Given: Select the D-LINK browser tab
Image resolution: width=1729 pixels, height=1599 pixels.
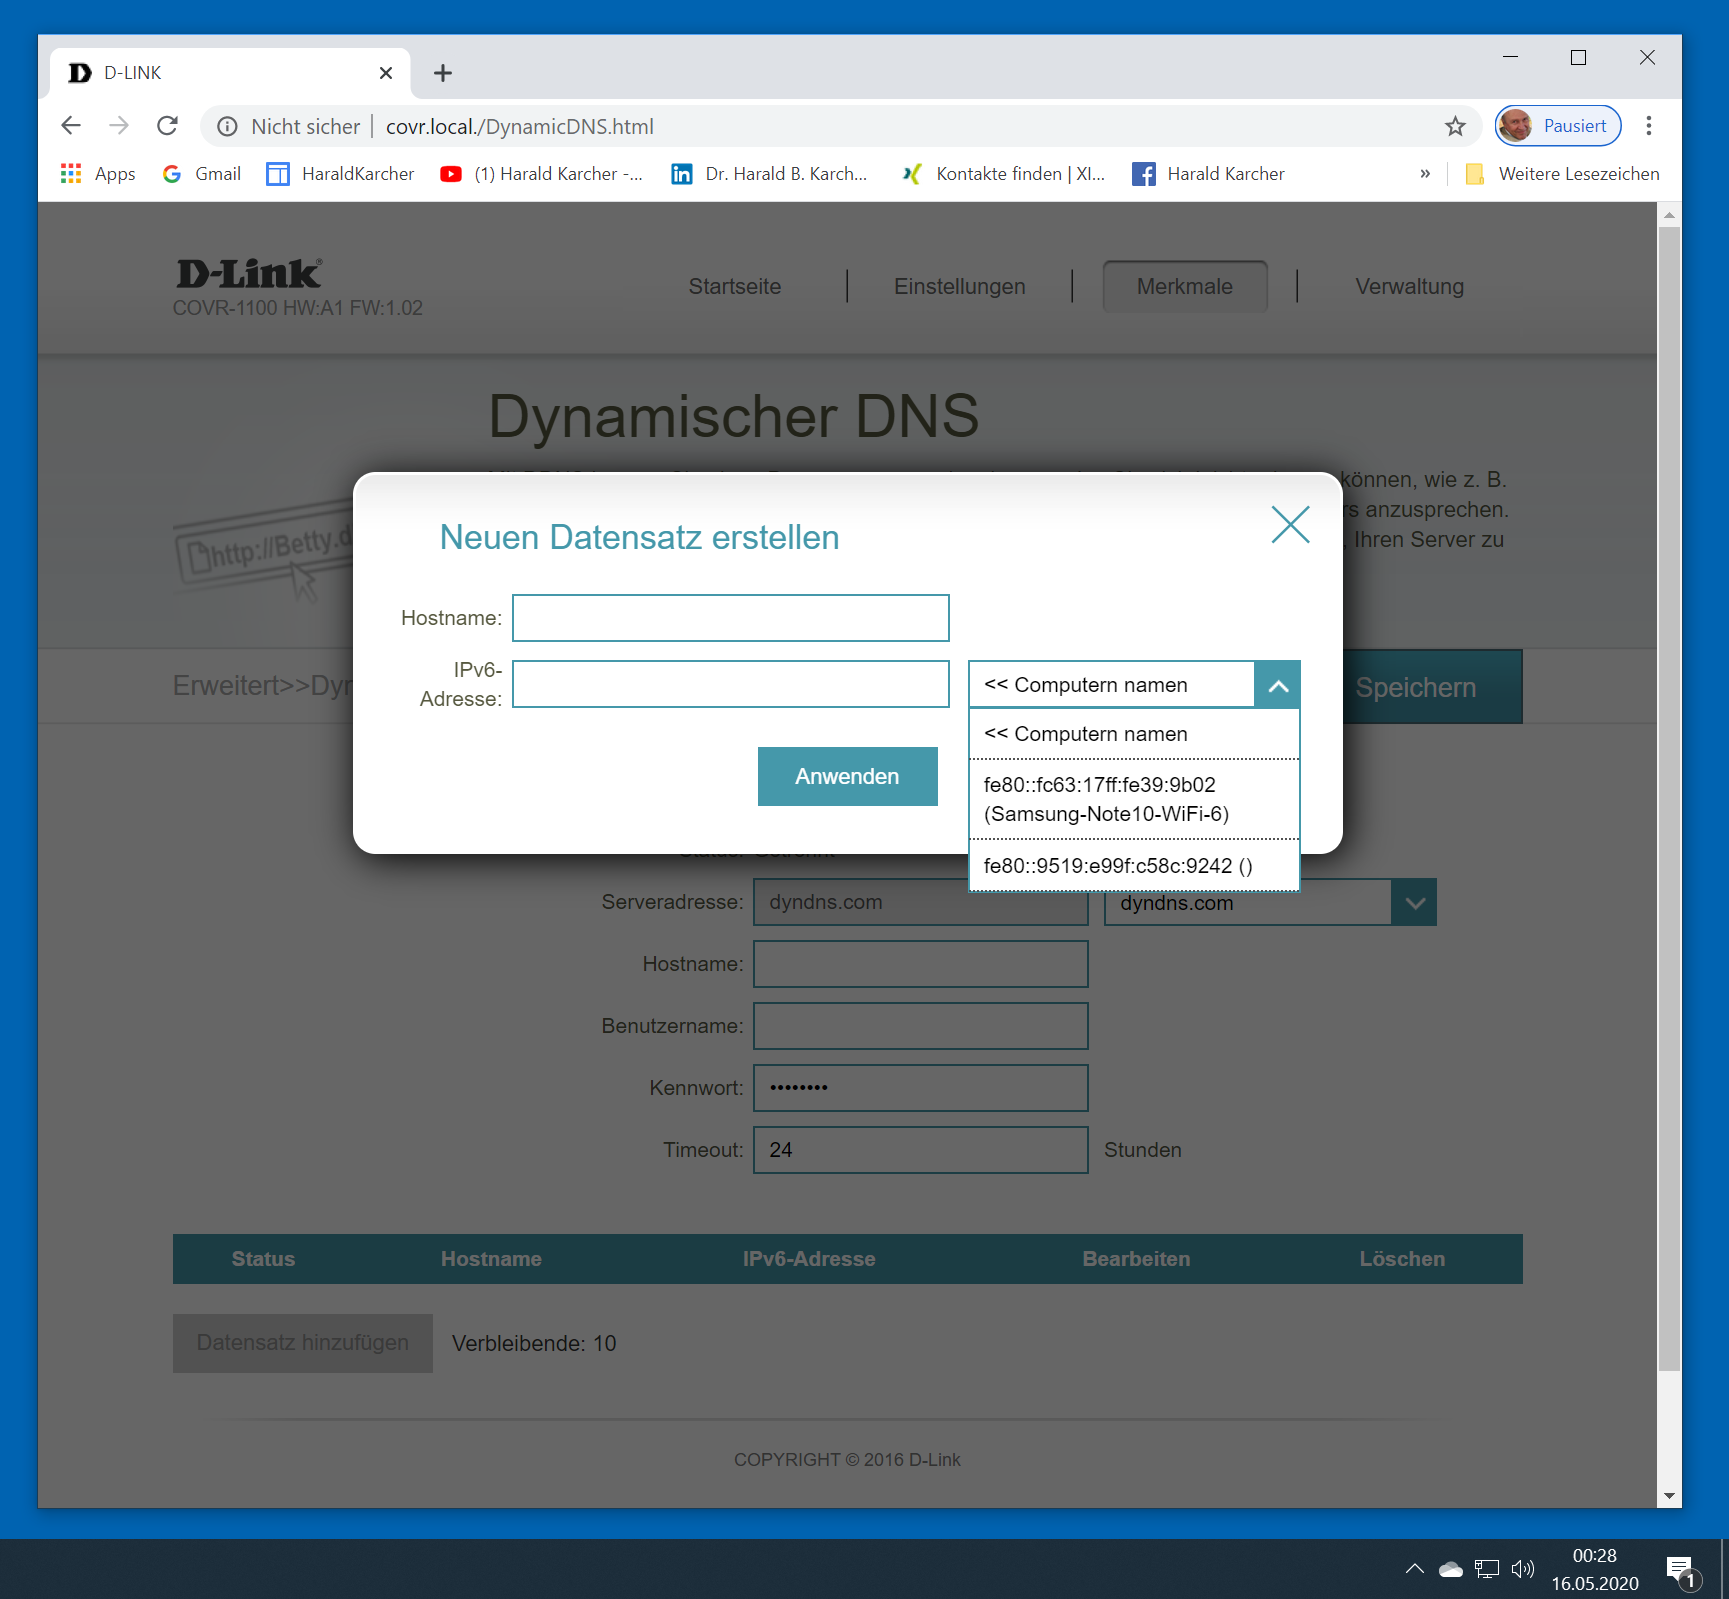Looking at the screenshot, I should 230,73.
